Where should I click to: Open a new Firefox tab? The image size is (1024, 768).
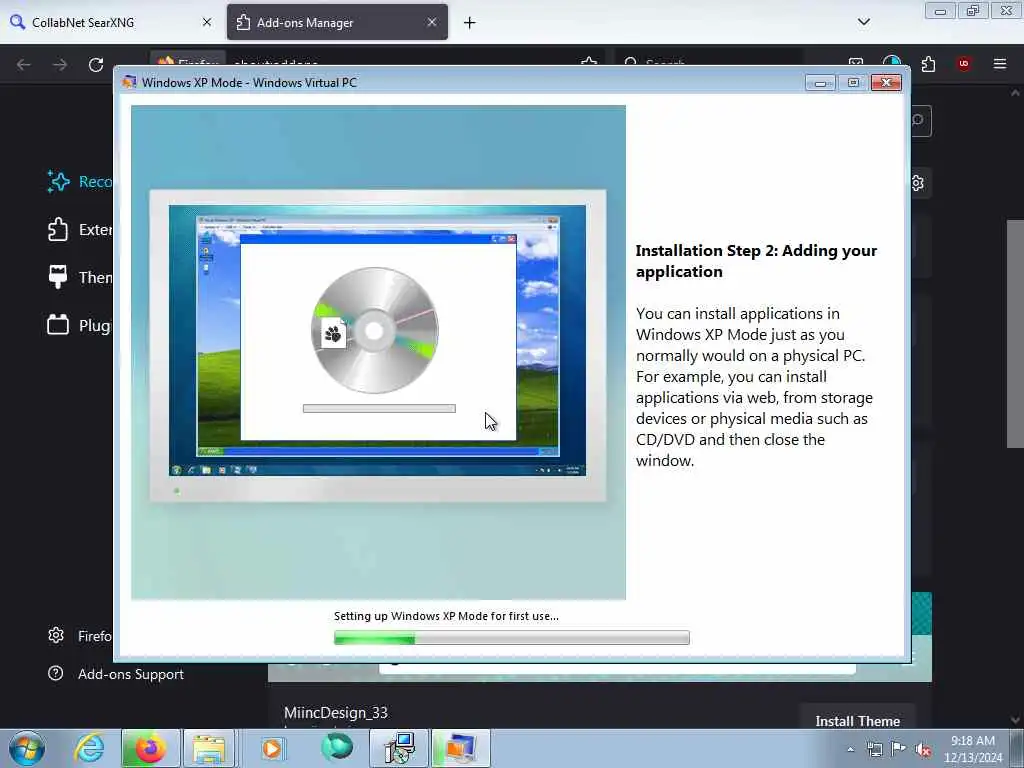click(470, 23)
